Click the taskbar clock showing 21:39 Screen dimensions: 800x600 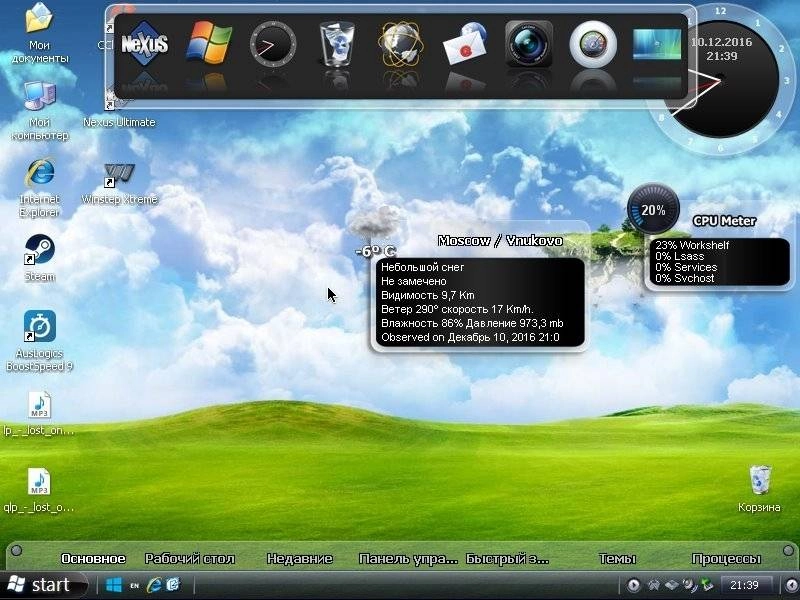[x=744, y=585]
